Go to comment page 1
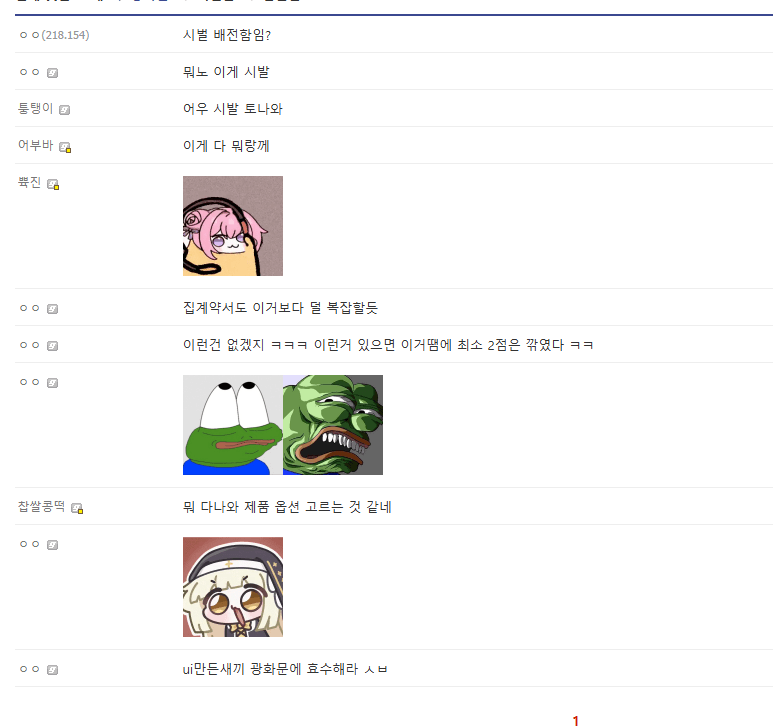The image size is (773, 727). pyautogui.click(x=575, y=721)
